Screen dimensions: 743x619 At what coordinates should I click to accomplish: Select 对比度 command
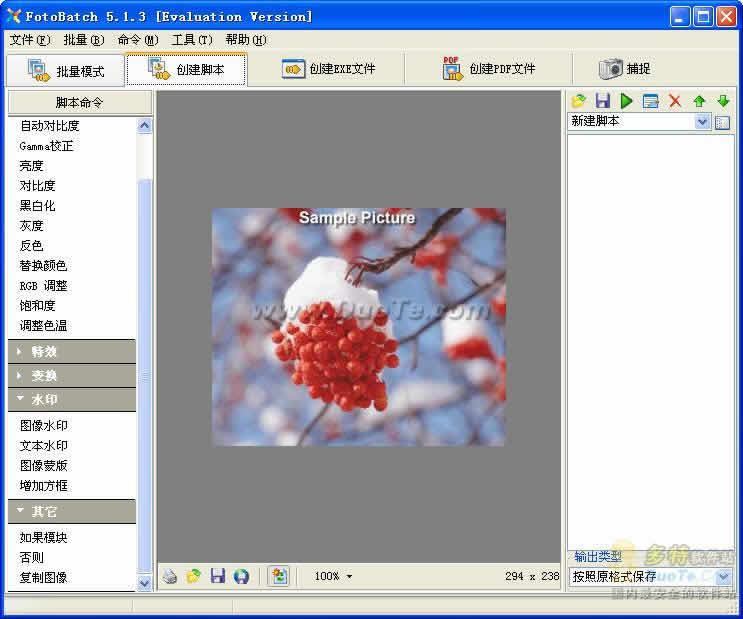[37, 186]
